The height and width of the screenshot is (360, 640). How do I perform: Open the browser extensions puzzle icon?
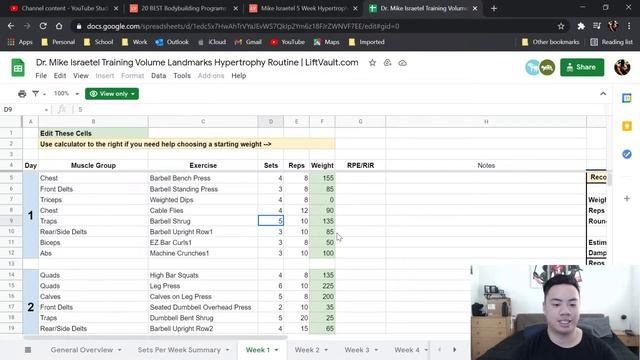[x=581, y=26]
